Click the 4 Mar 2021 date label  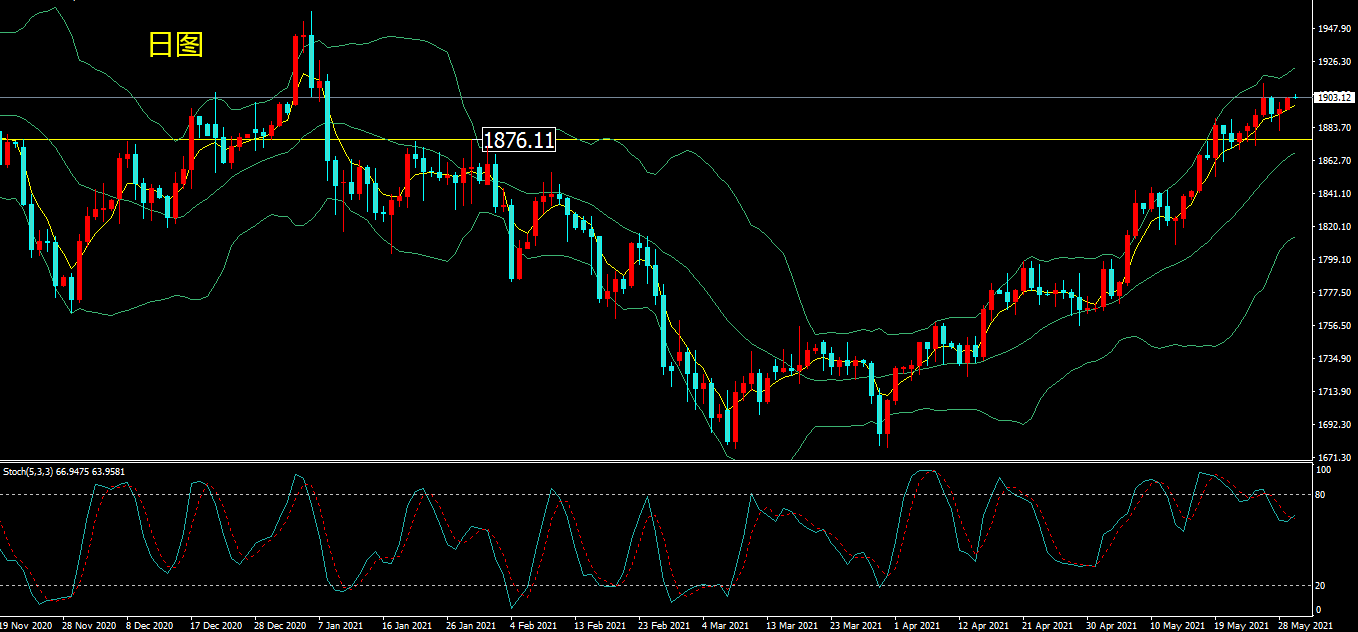coord(725,625)
